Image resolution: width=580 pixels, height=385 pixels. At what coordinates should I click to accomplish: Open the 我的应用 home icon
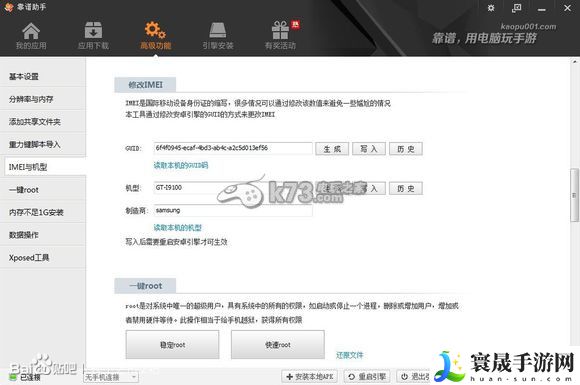[31, 36]
